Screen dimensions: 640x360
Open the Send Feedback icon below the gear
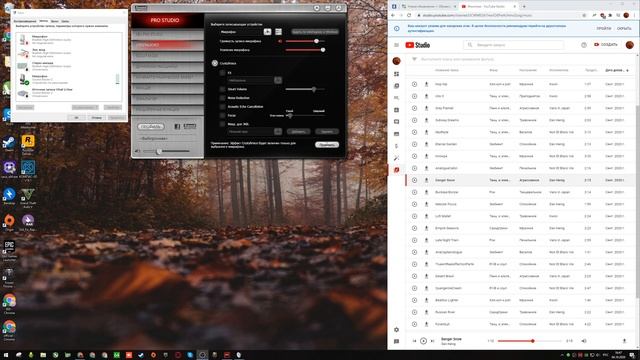pyautogui.click(x=396, y=341)
